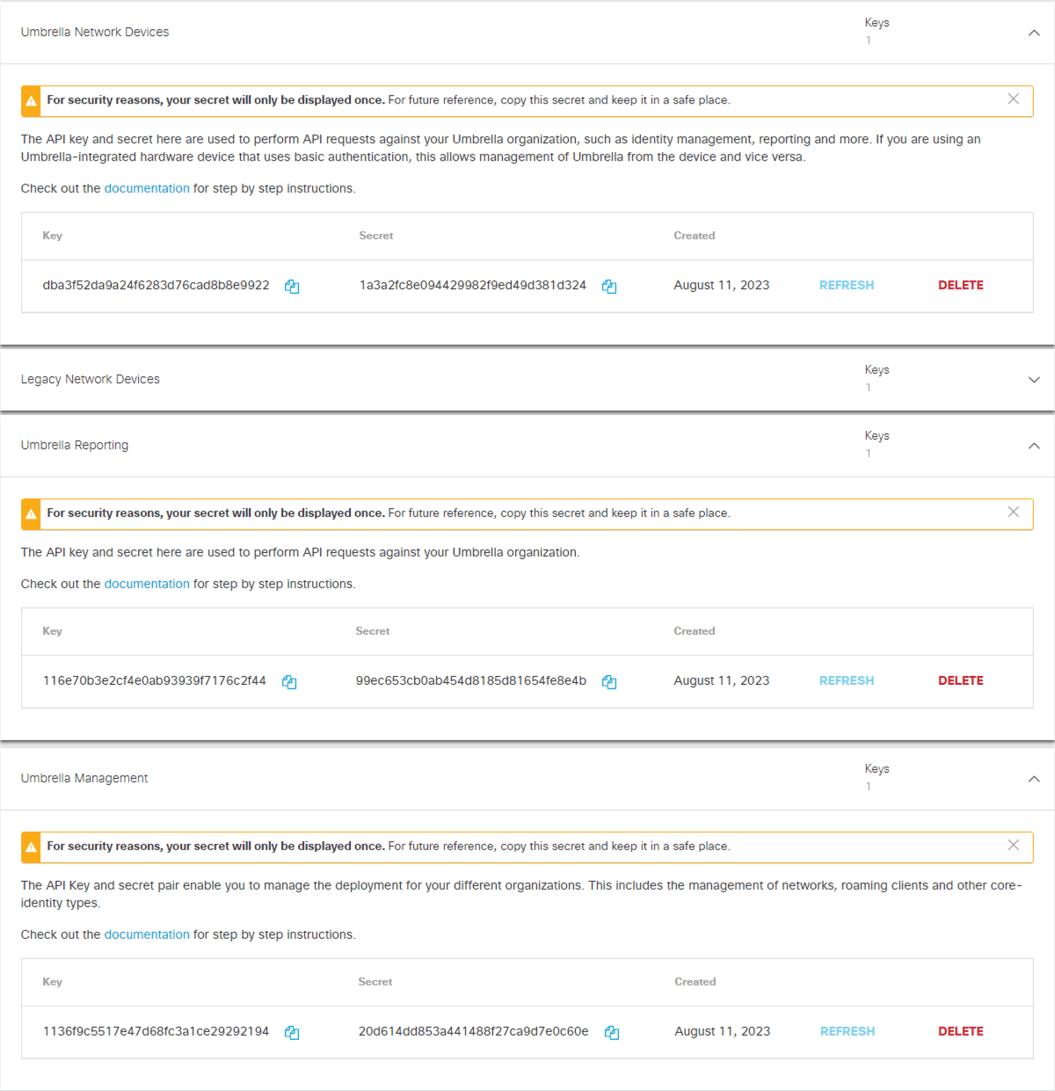Collapse the Umbrella Network Devices section
Screen dimensions: 1055x1091
click(1034, 33)
